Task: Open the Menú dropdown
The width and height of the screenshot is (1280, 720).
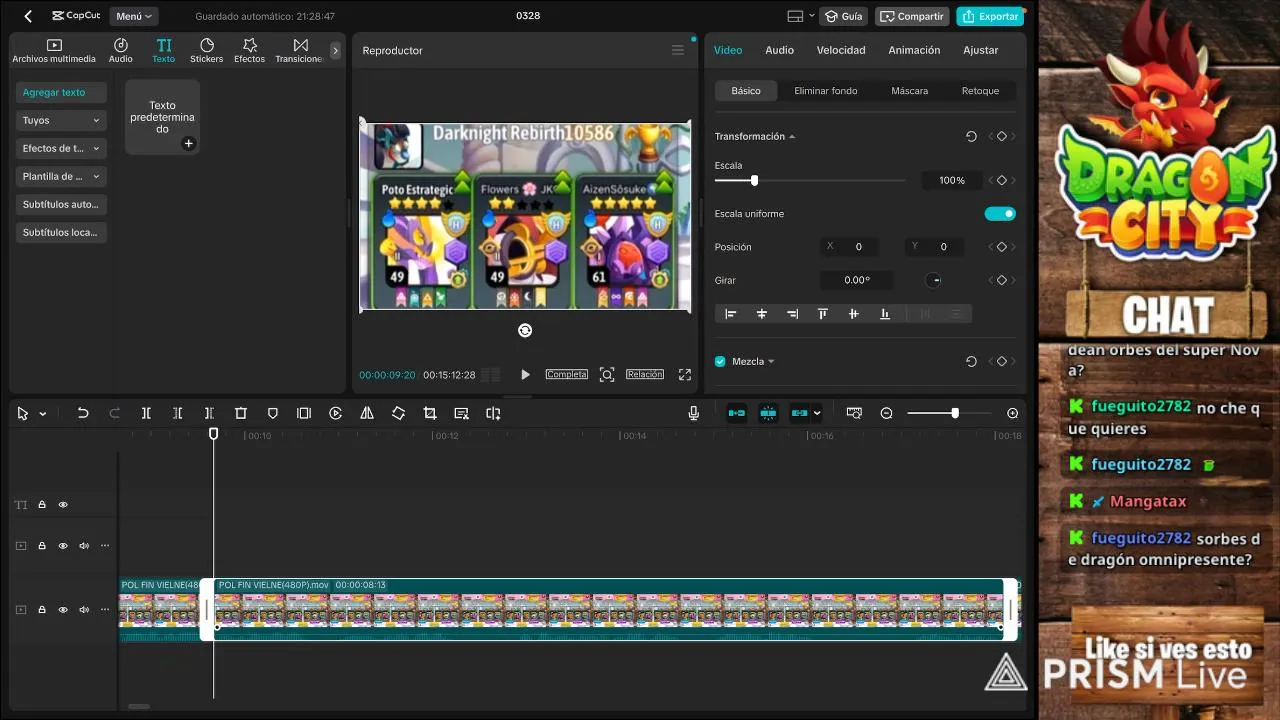Action: pos(134,16)
